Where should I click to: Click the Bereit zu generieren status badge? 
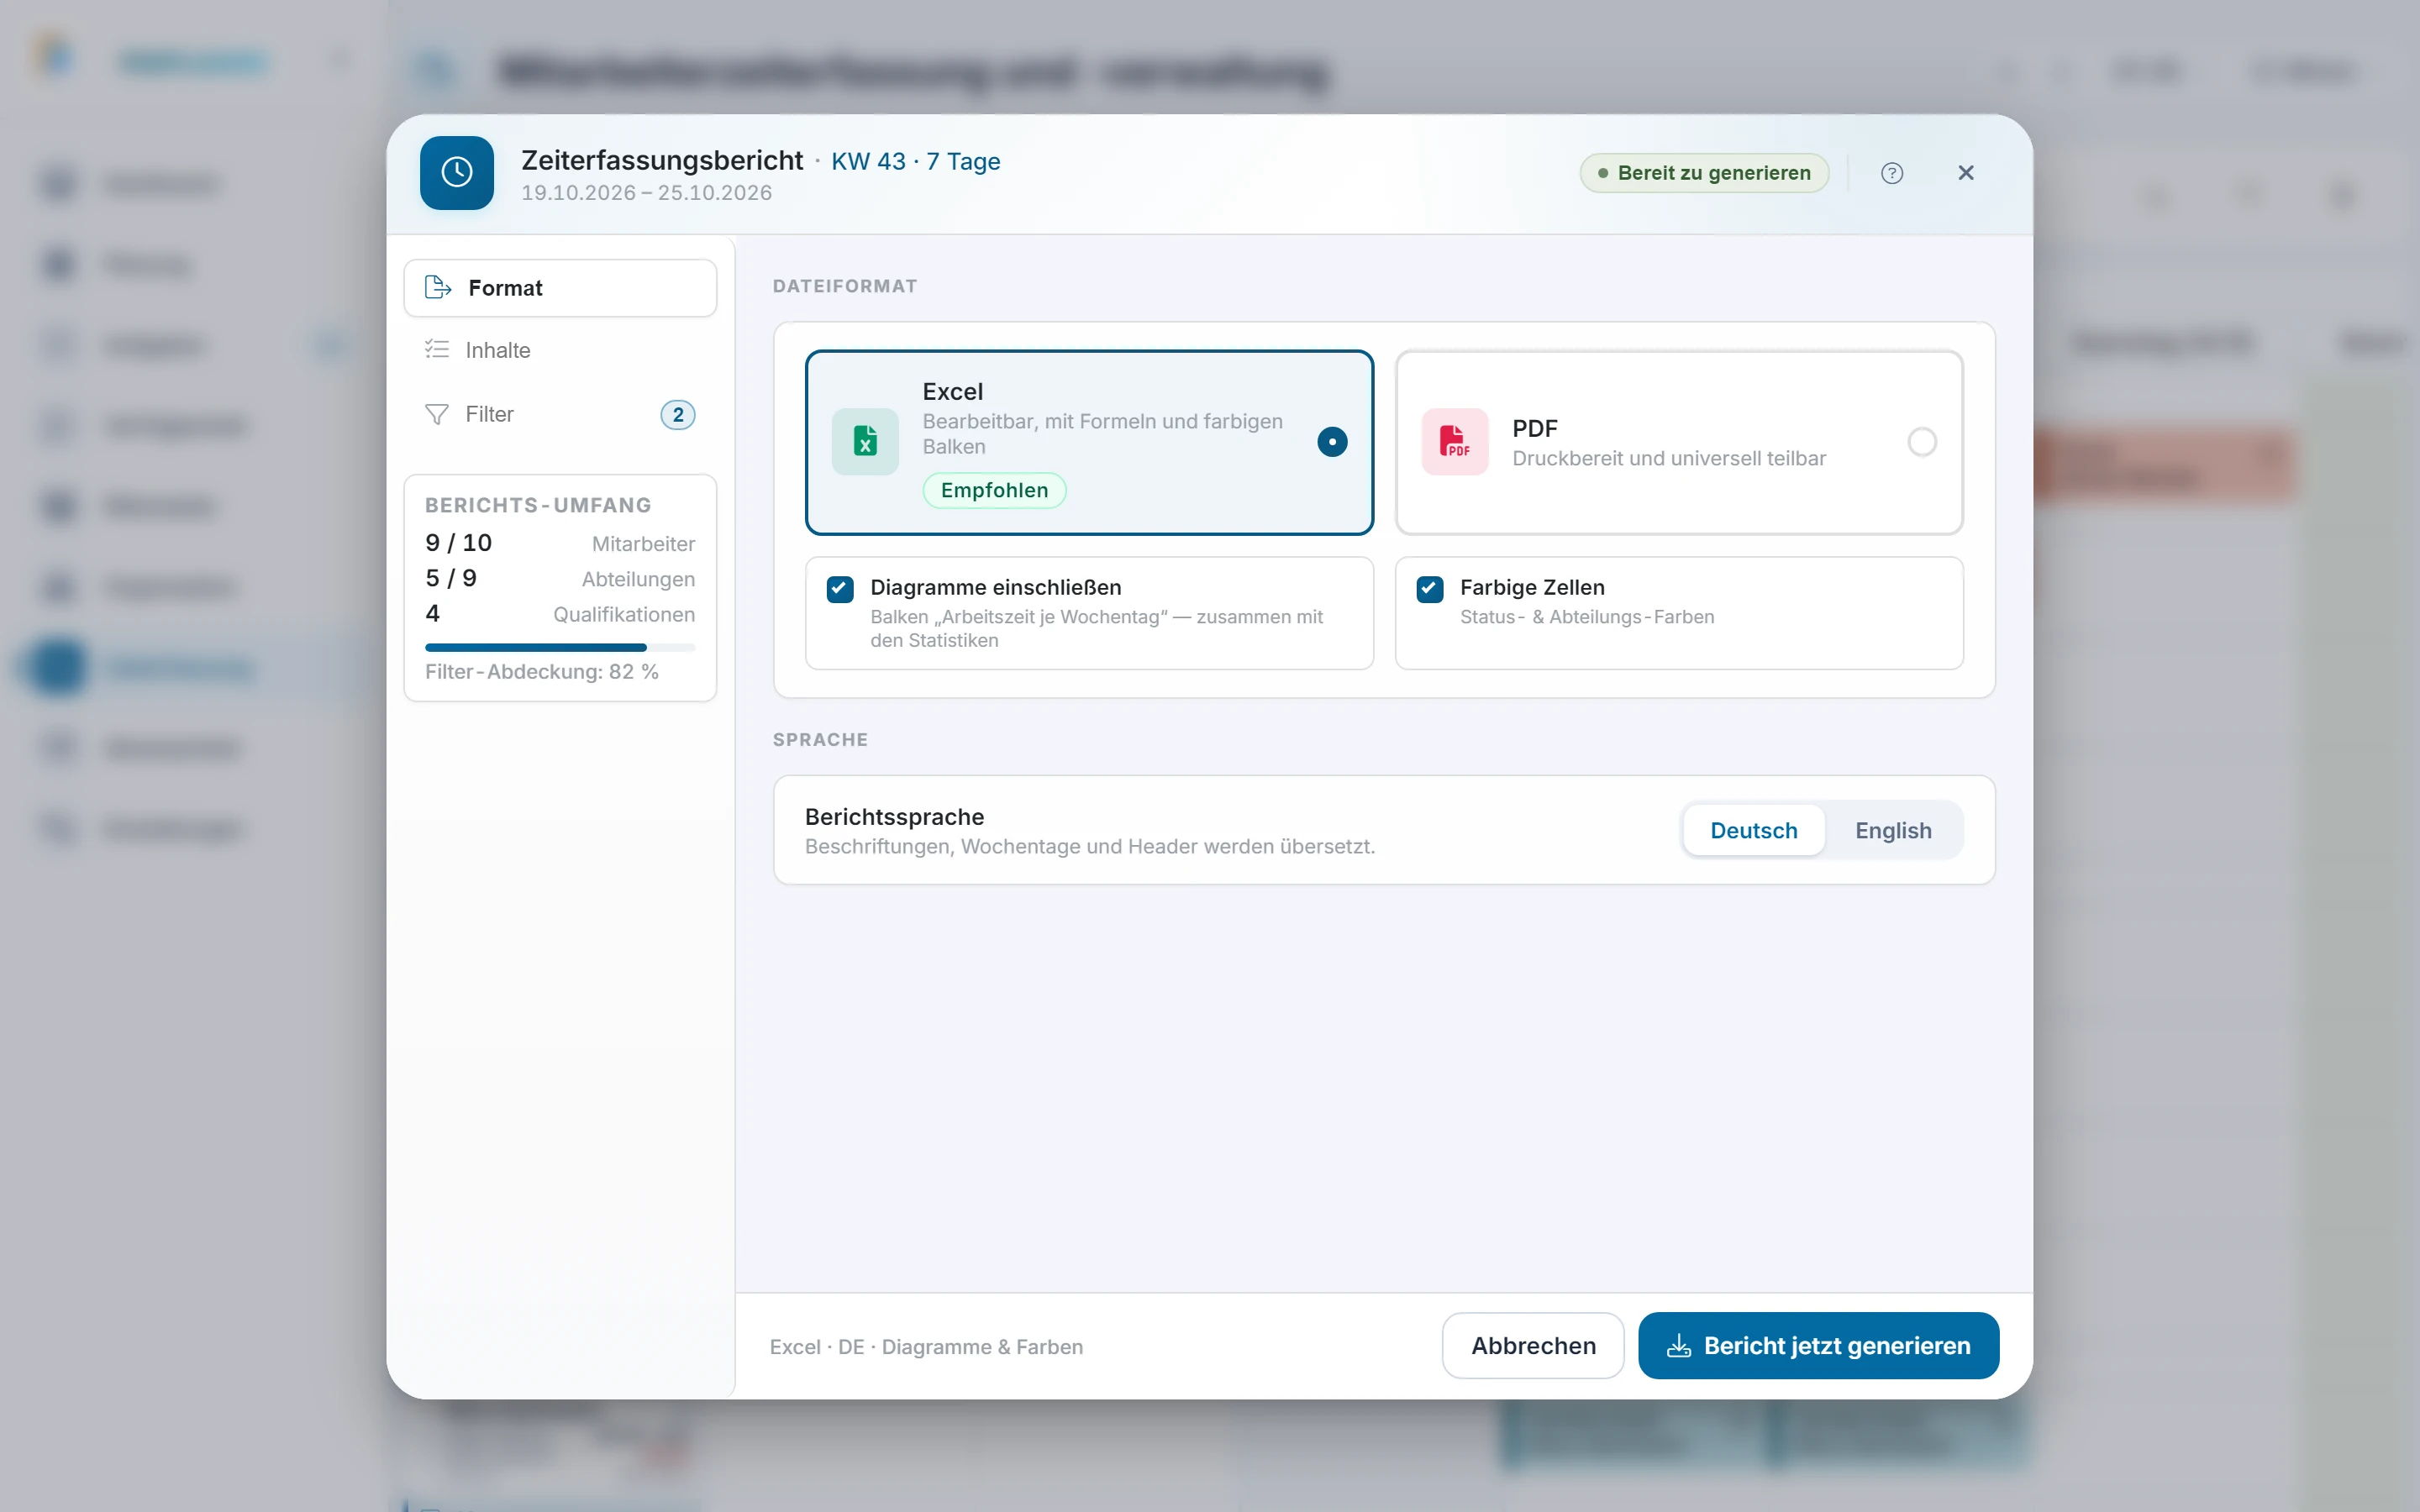[1704, 173]
